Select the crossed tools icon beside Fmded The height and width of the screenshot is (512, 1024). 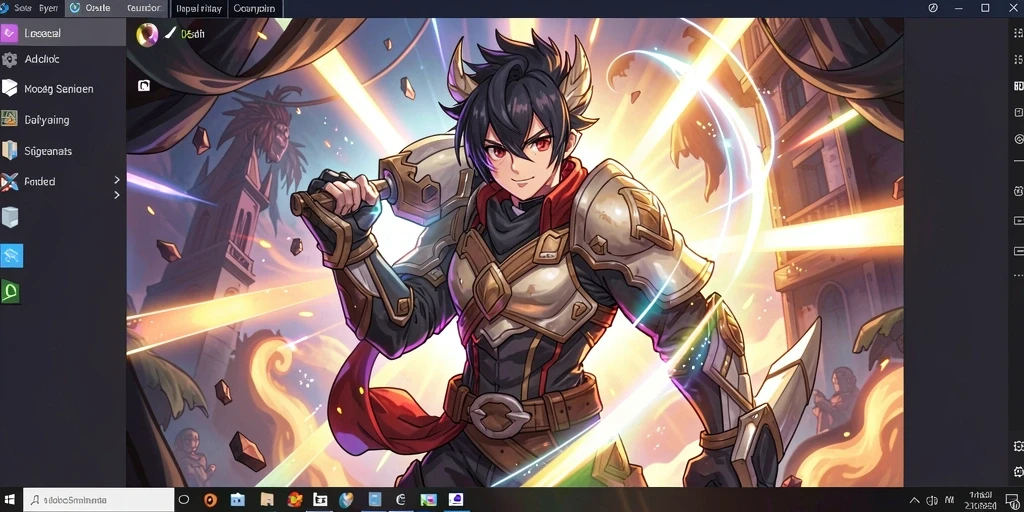pos(9,182)
